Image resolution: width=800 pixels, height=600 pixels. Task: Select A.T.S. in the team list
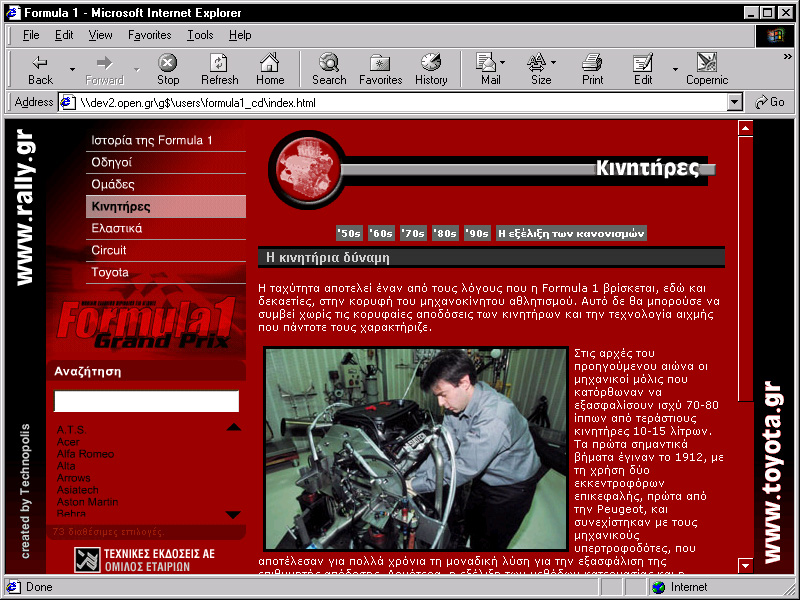(x=71, y=430)
